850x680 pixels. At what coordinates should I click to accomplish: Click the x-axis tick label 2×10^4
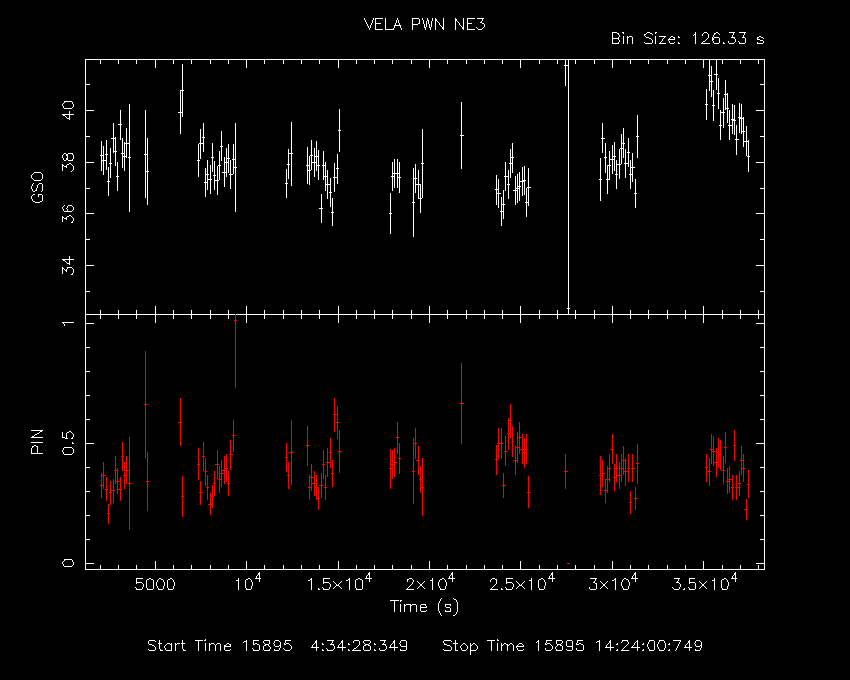[x=430, y=583]
